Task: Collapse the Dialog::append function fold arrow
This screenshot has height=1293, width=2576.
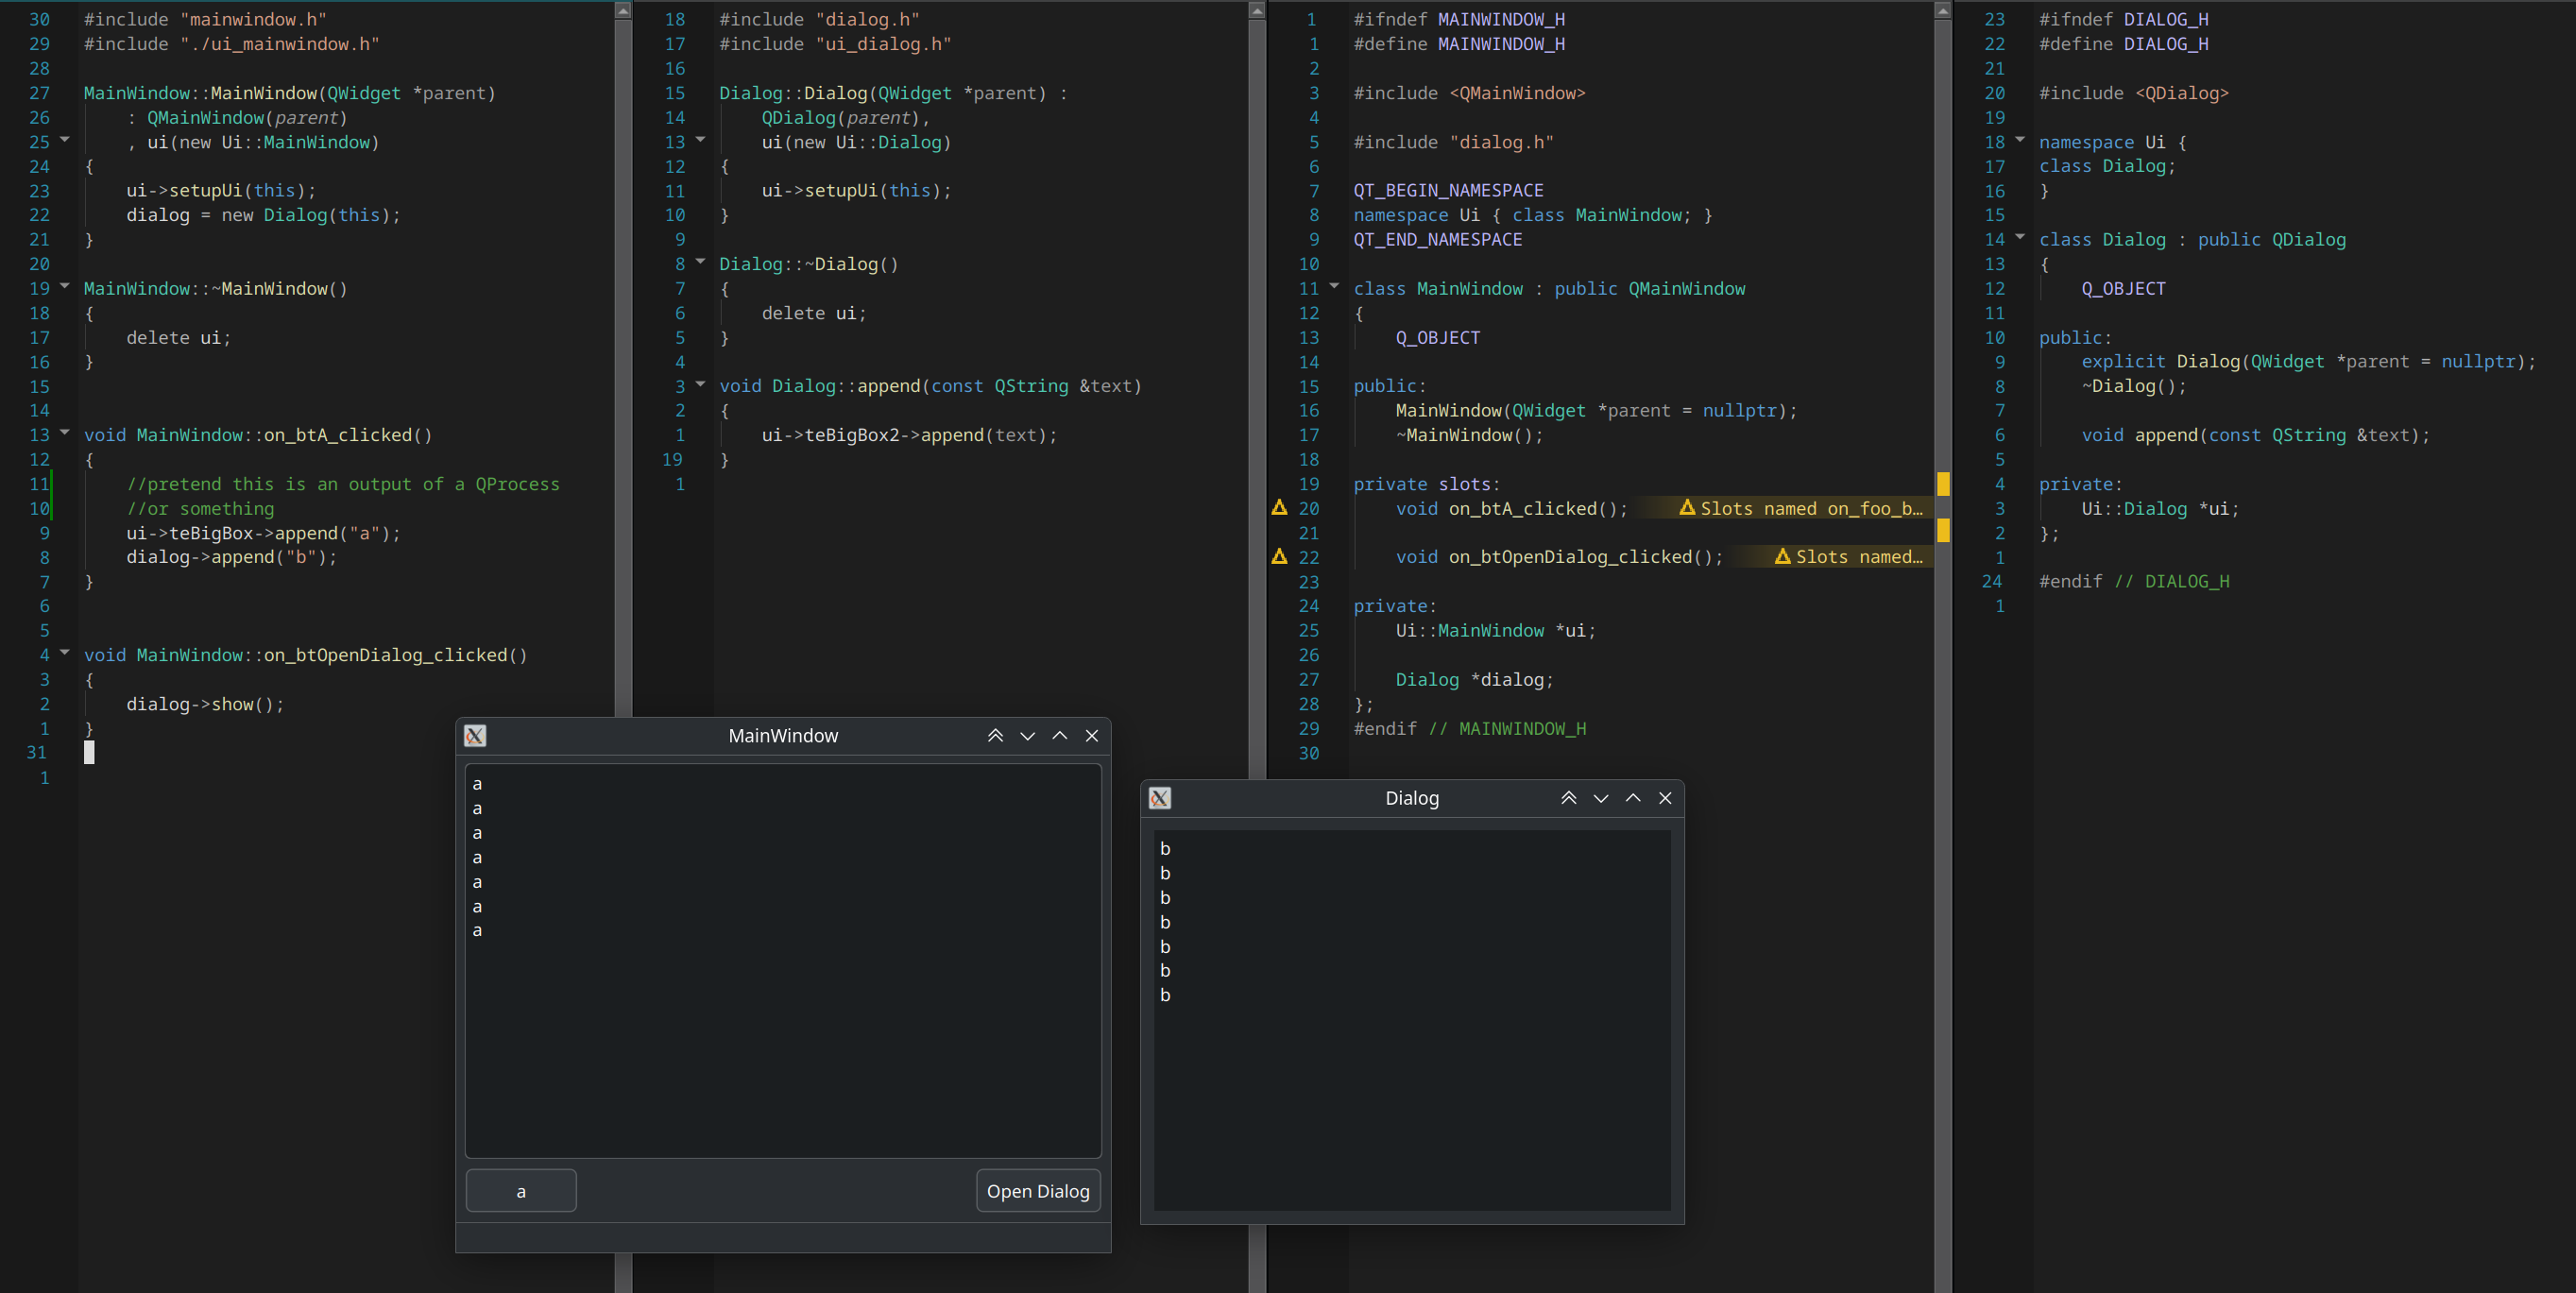Action: pyautogui.click(x=700, y=384)
